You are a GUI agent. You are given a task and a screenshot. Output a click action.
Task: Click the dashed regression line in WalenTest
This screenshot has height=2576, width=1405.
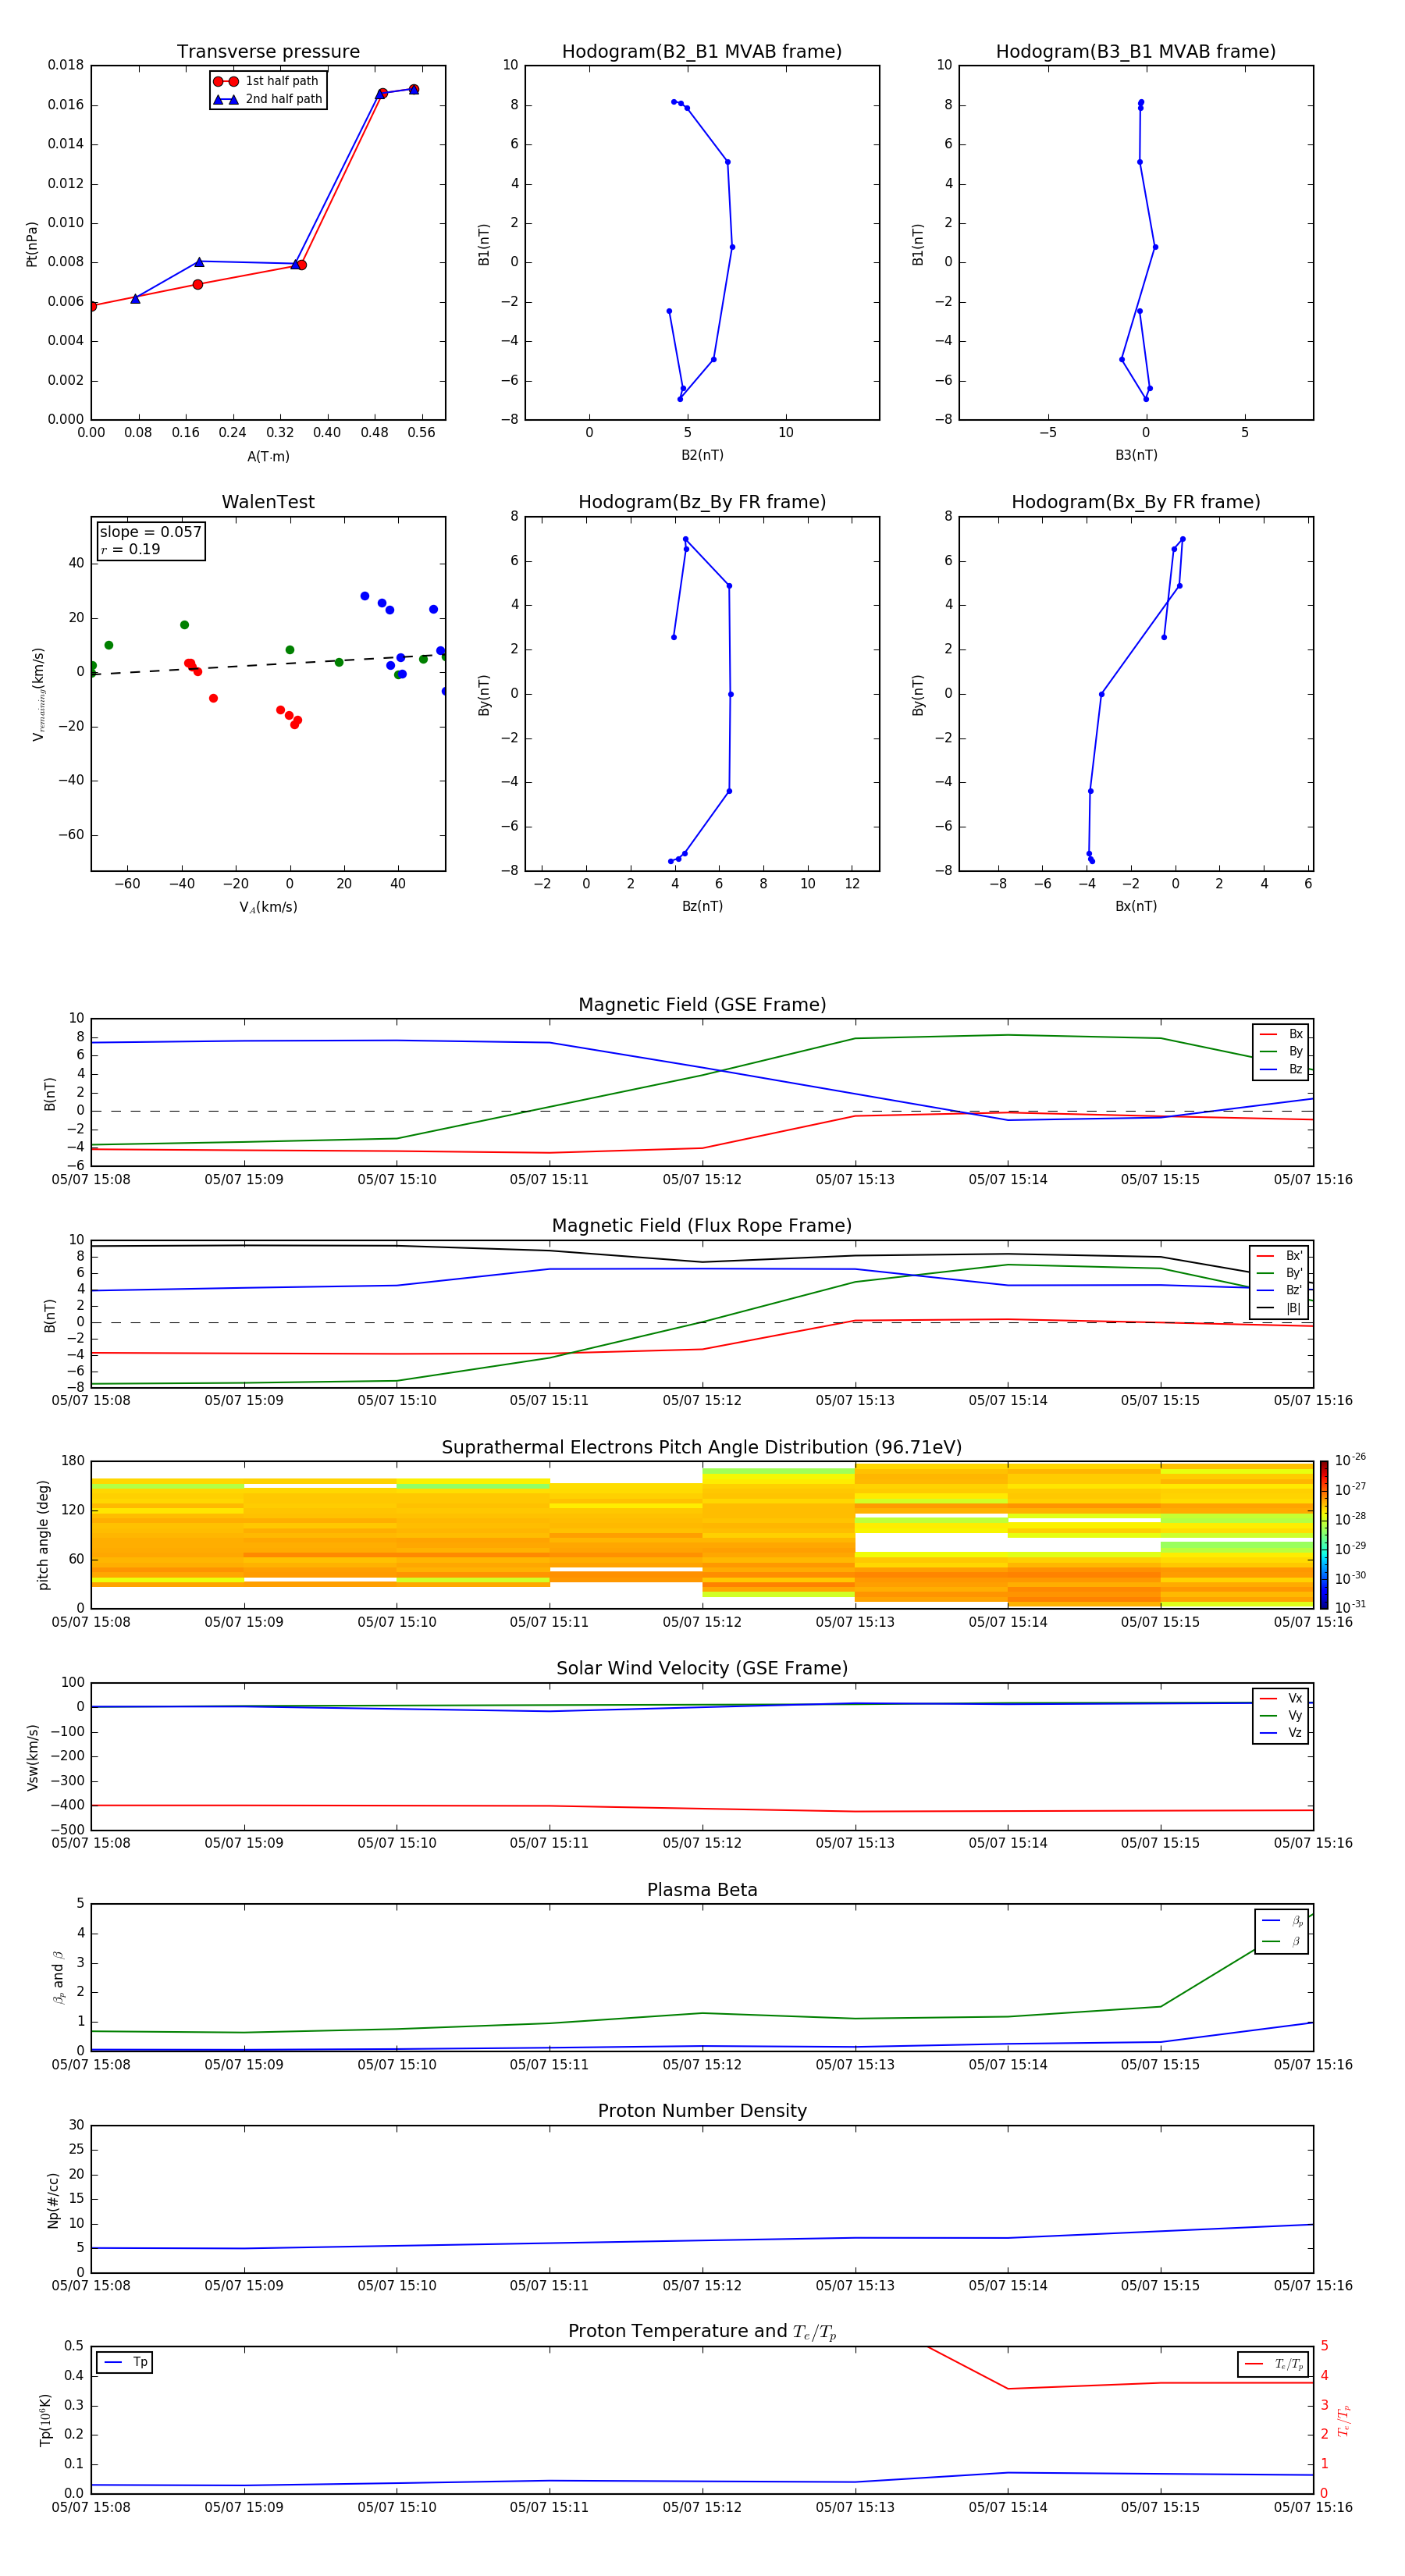click(268, 664)
